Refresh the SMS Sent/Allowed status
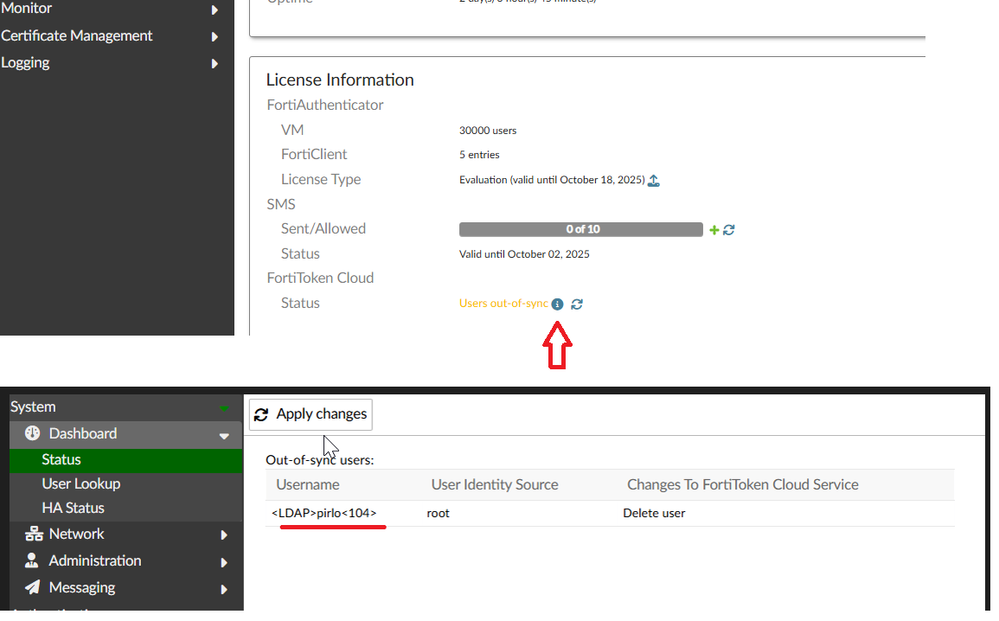Viewport: 999px width, 621px height. 729,230
